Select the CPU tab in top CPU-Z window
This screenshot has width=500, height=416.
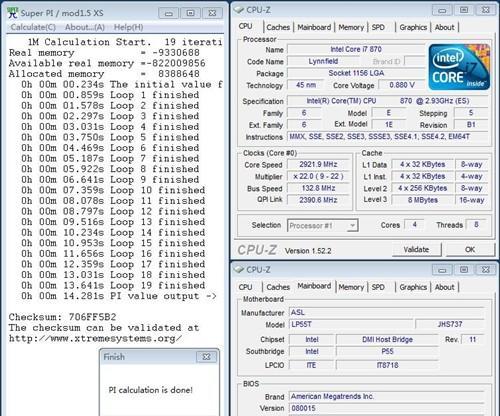pos(245,26)
